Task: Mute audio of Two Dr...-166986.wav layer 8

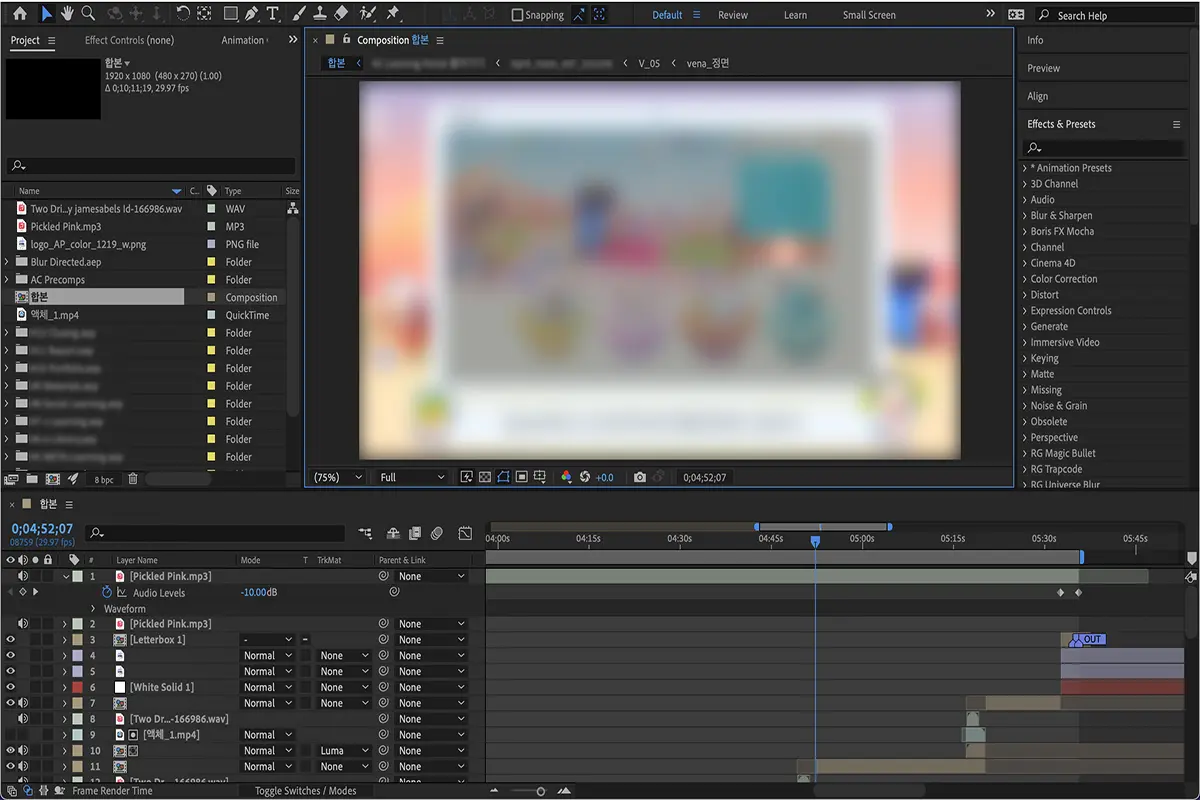Action: (23, 719)
